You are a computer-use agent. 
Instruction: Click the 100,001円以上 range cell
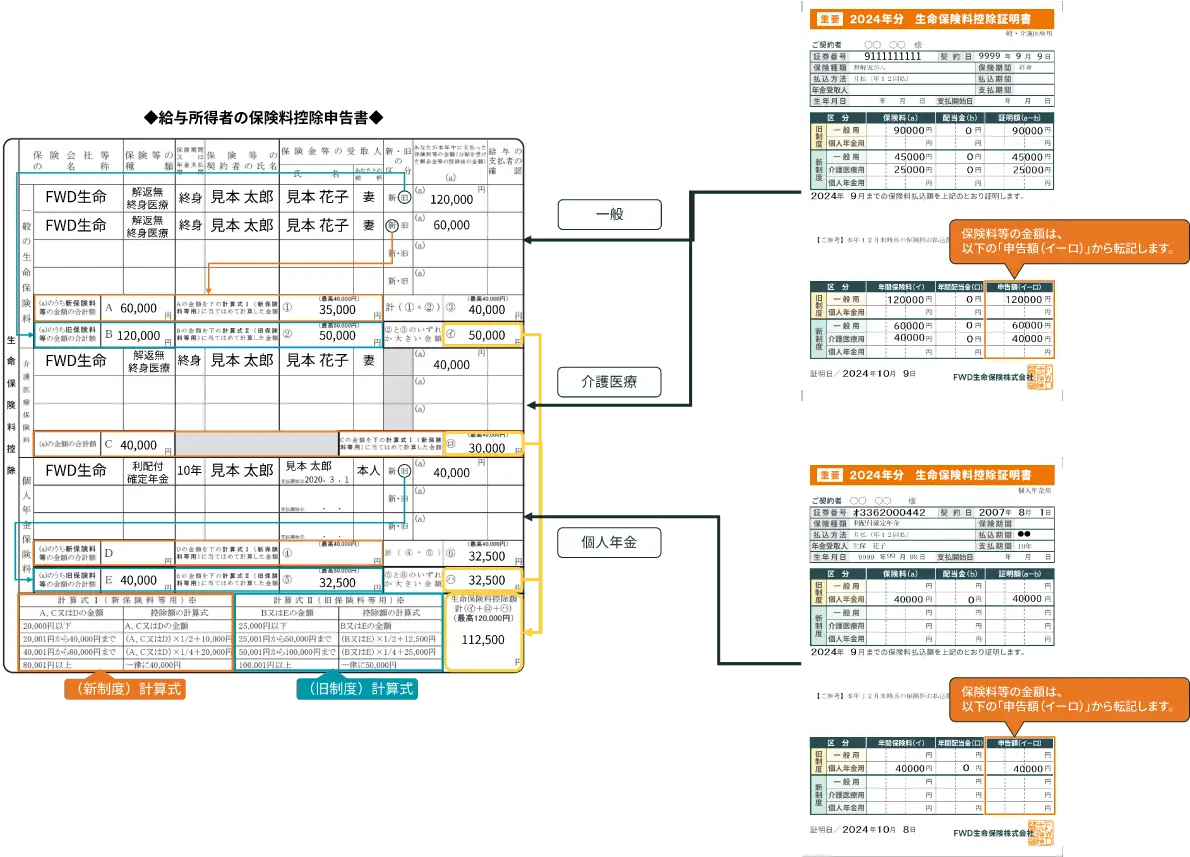click(266, 665)
